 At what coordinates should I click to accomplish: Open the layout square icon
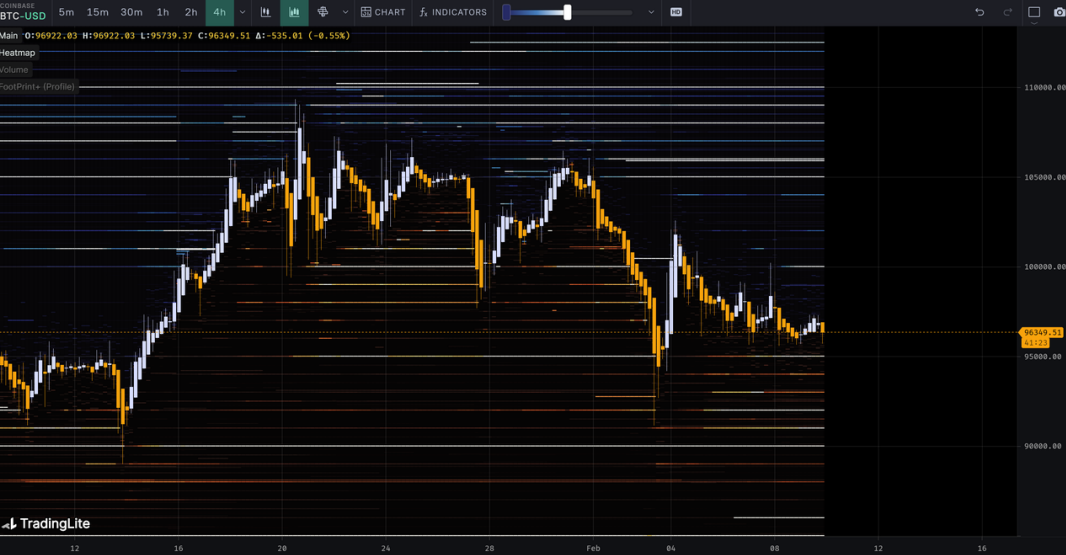pos(1034,12)
